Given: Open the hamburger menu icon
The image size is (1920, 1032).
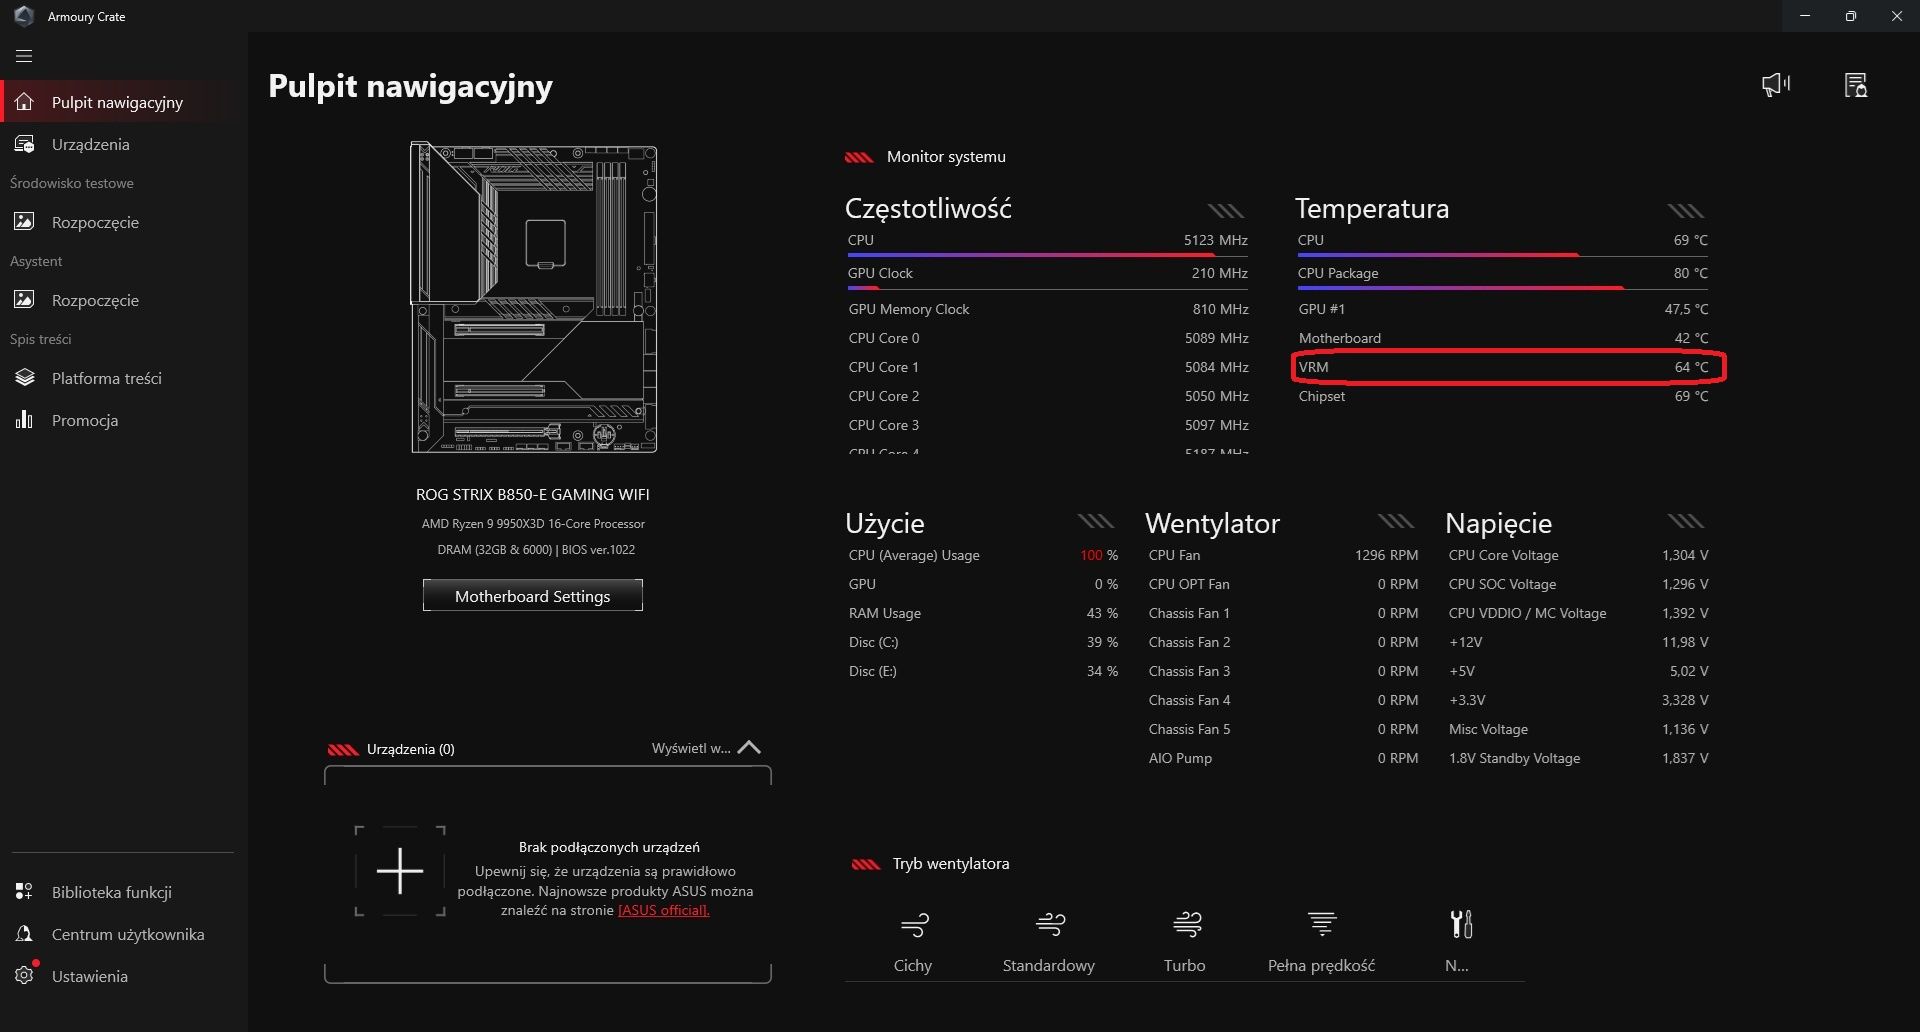Looking at the screenshot, I should click(24, 56).
